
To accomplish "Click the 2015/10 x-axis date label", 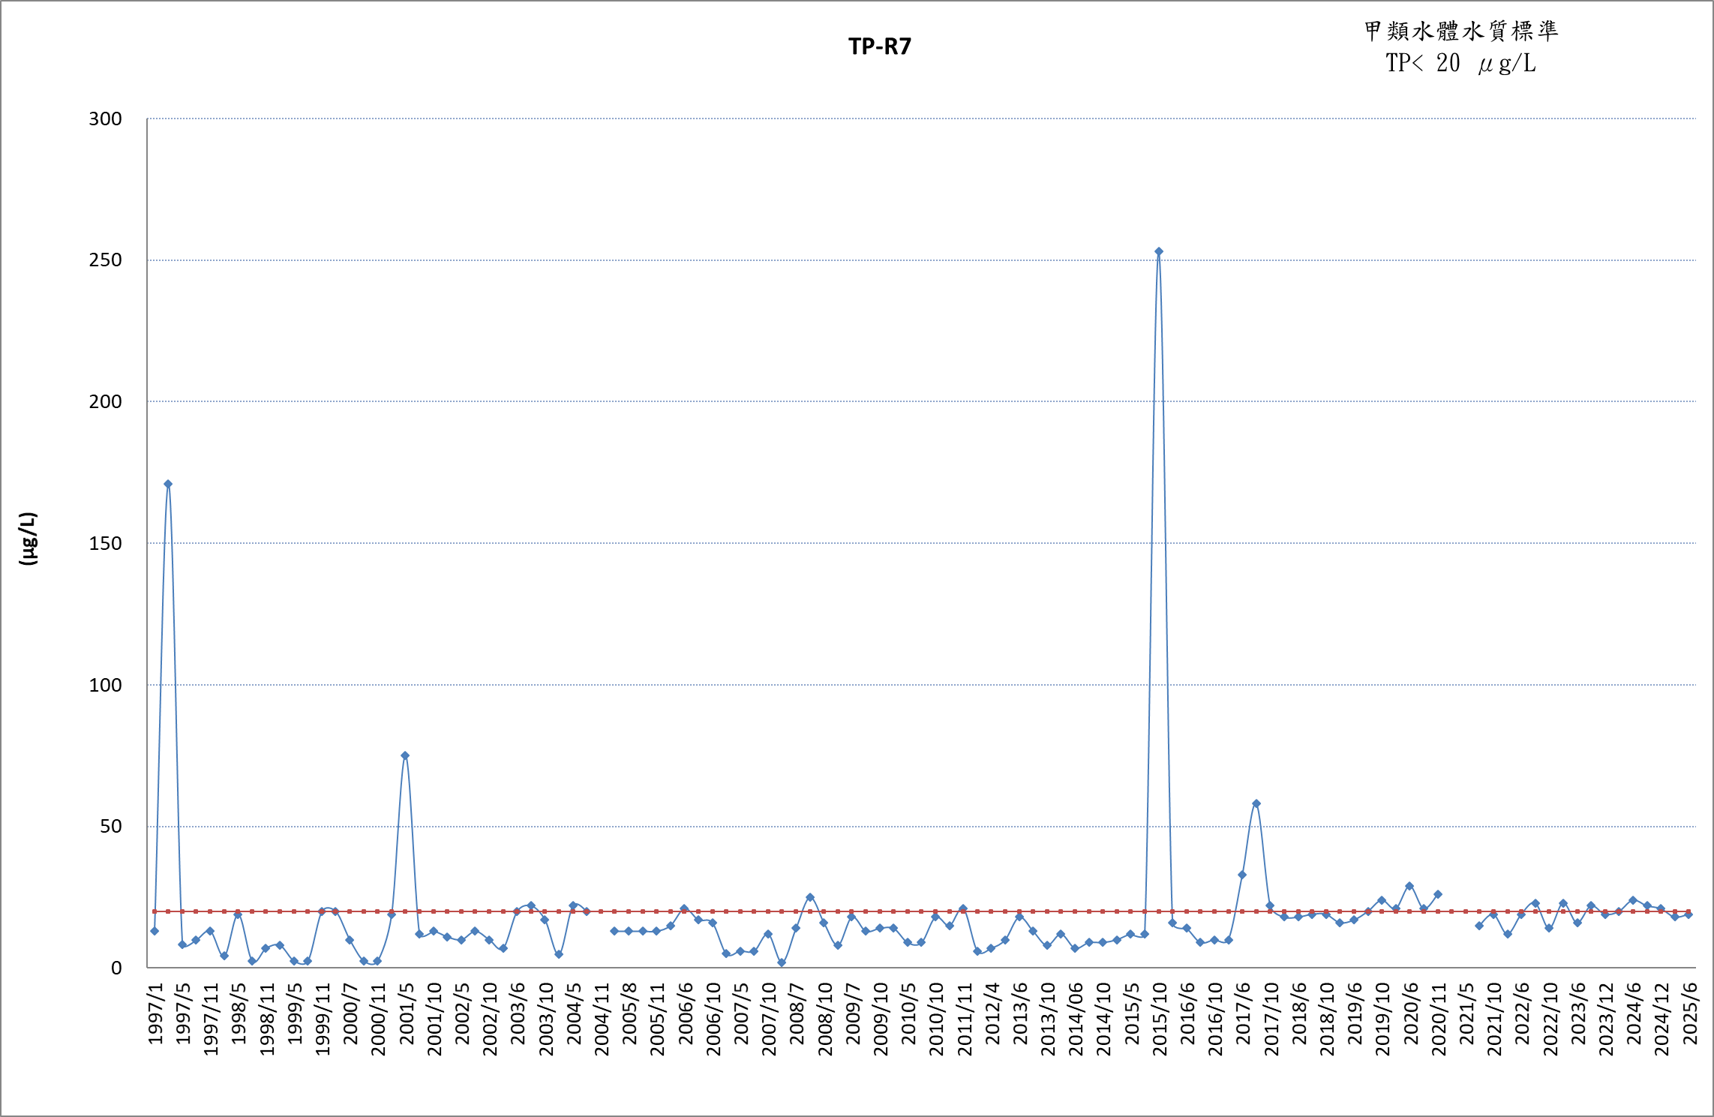I will click(x=1160, y=1019).
